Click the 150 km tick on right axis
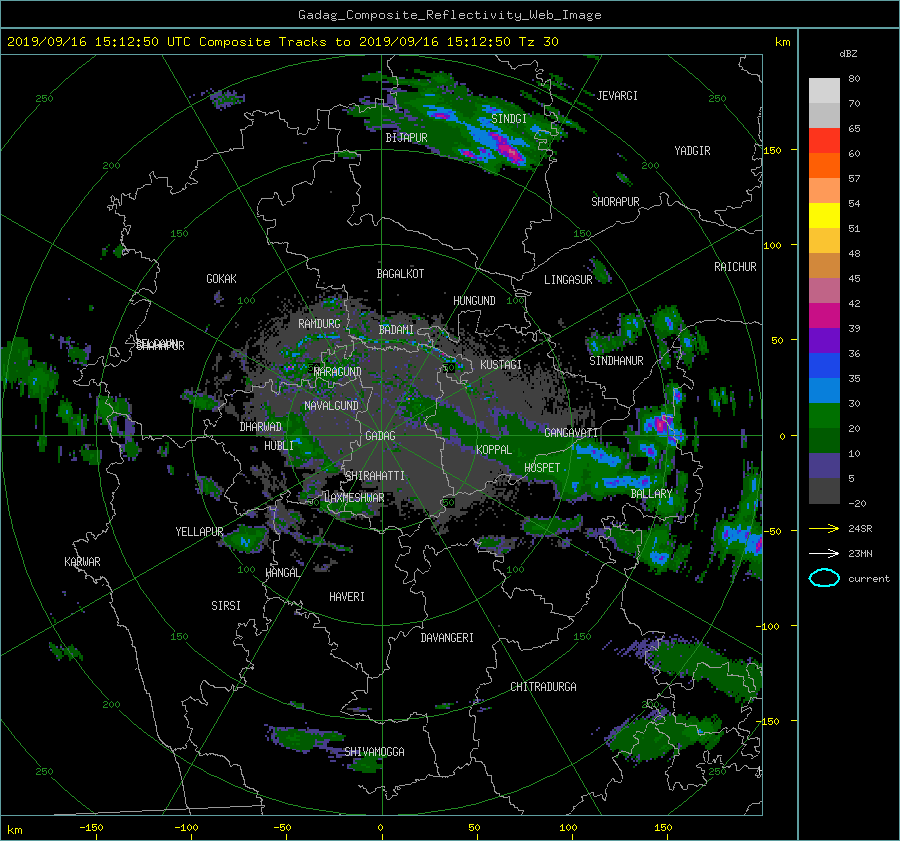The width and height of the screenshot is (900, 841). tap(772, 150)
